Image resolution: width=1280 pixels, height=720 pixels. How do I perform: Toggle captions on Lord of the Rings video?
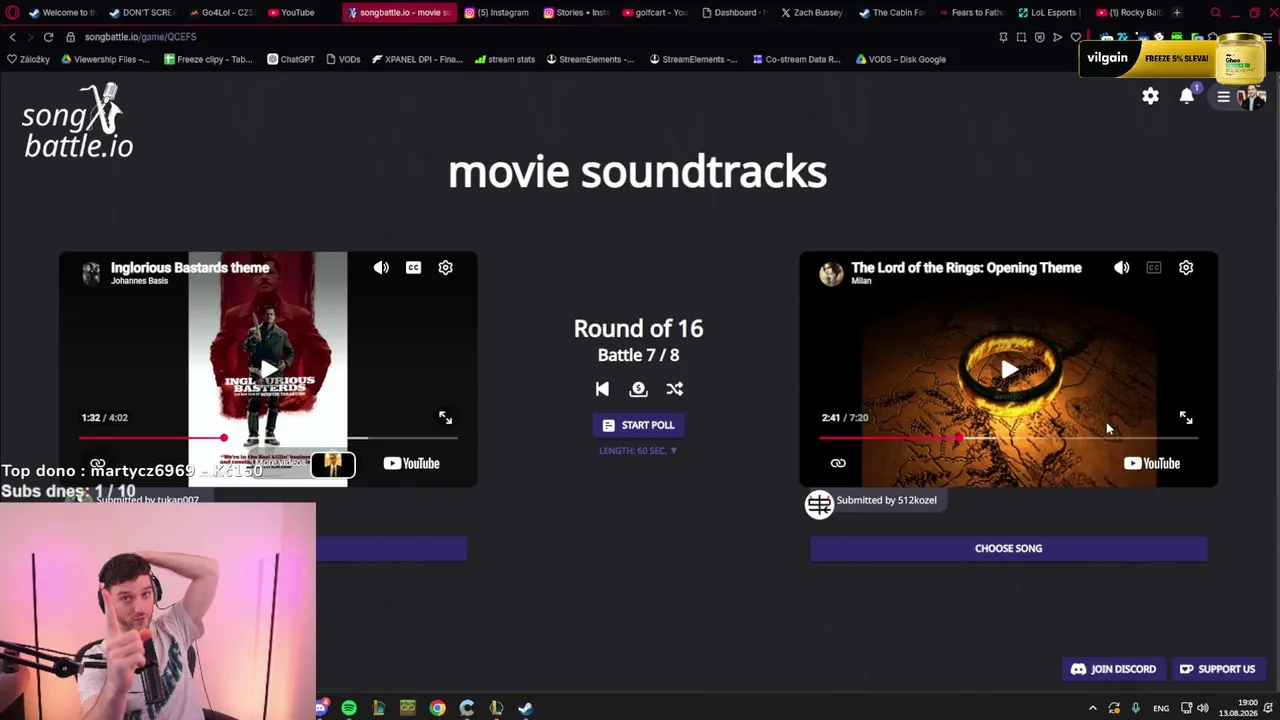[x=1154, y=268]
